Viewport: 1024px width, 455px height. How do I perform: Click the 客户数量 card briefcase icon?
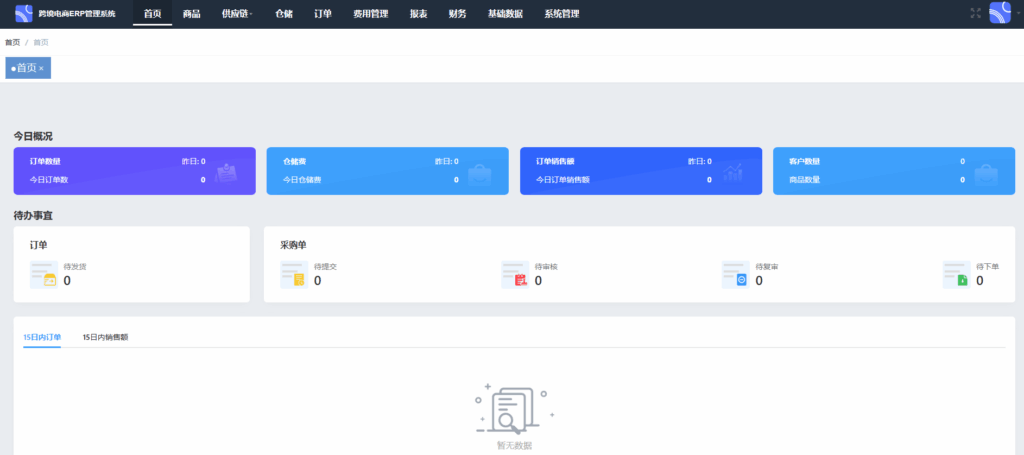[985, 174]
